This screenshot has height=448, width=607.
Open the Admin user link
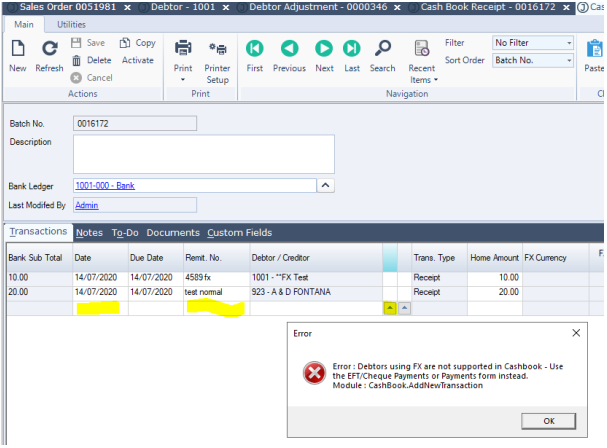pos(87,205)
